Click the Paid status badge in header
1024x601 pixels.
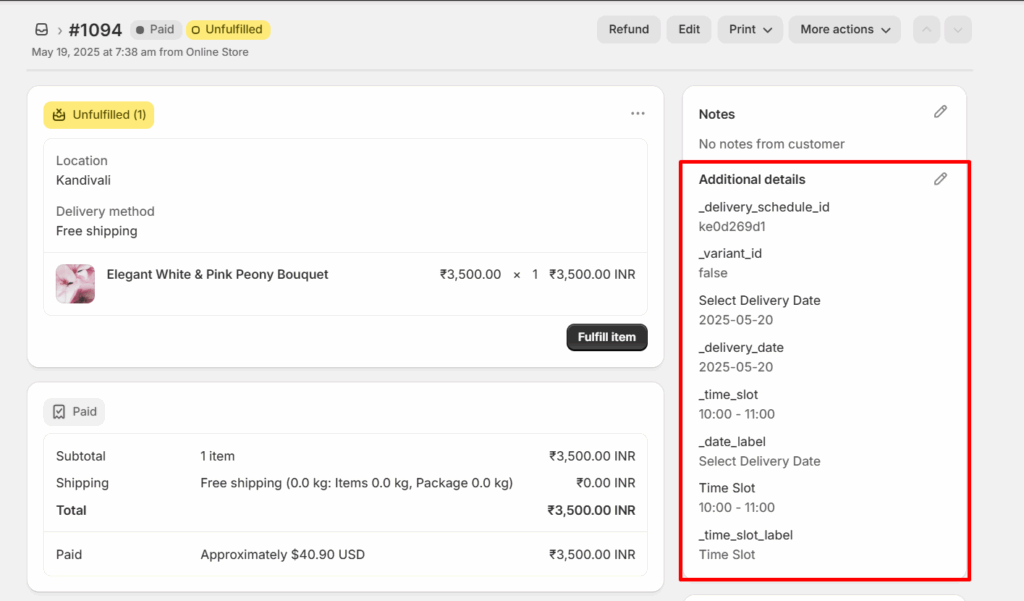(x=154, y=30)
